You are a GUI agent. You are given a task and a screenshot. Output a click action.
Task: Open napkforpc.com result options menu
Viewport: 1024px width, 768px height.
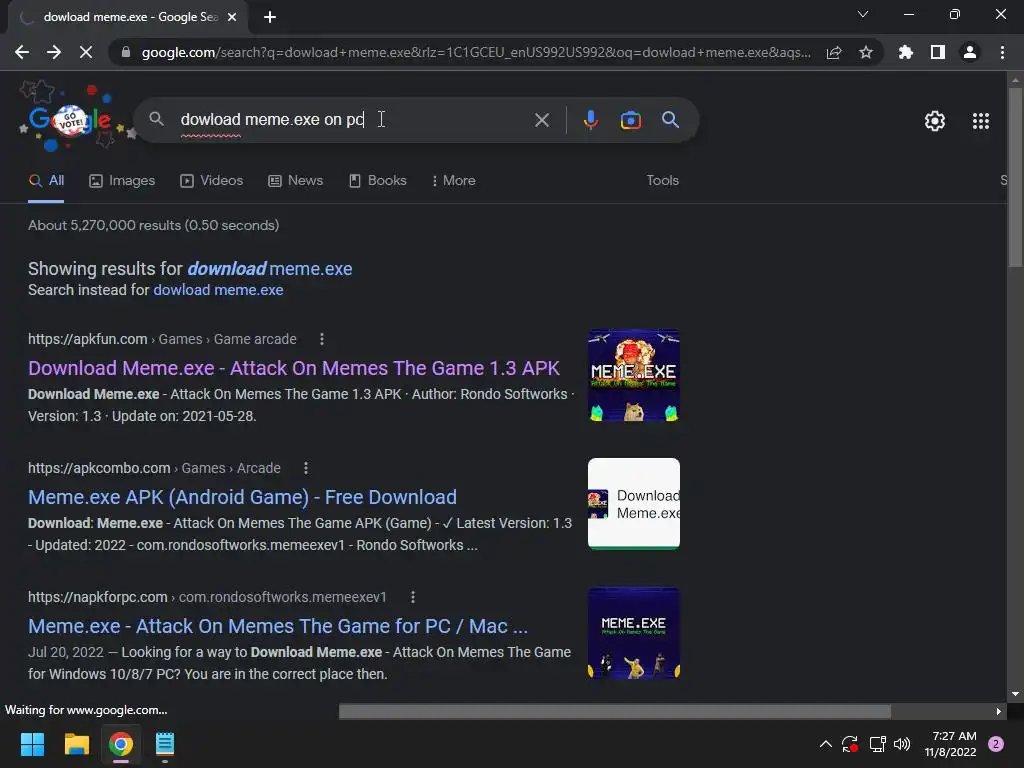click(412, 597)
